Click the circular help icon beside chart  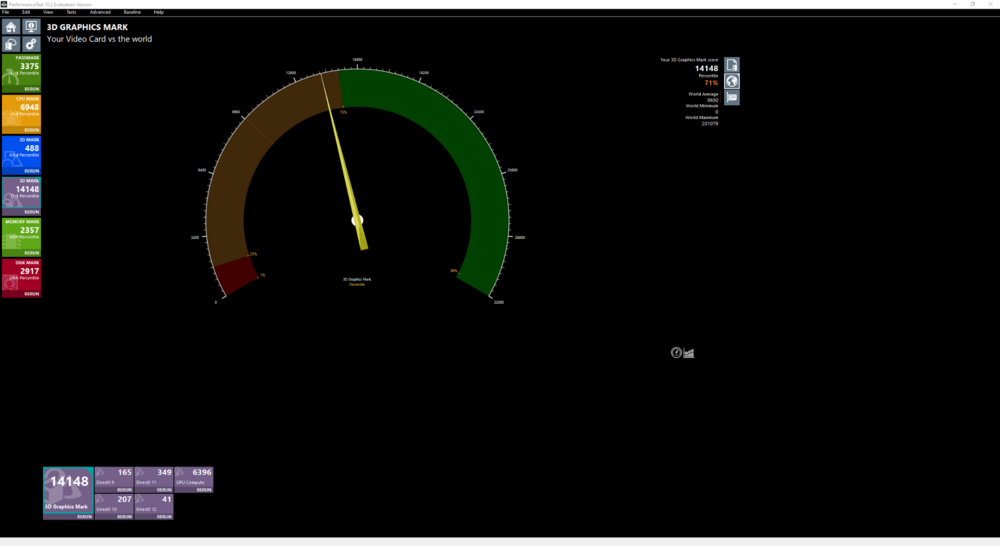676,352
